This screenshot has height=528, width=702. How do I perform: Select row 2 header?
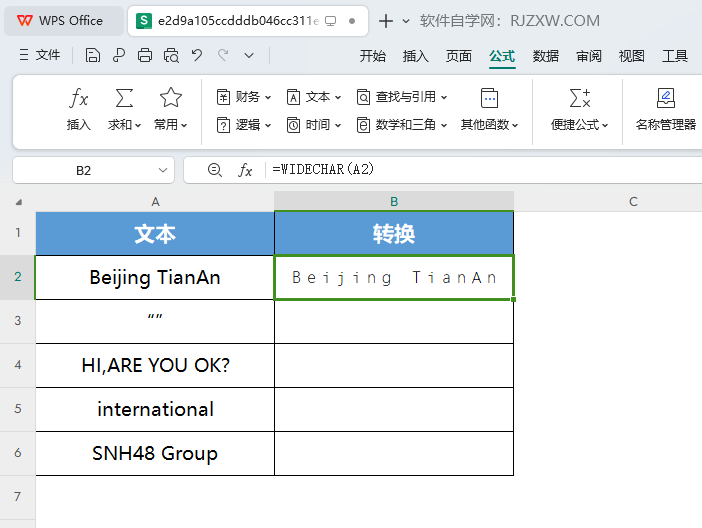point(17,277)
